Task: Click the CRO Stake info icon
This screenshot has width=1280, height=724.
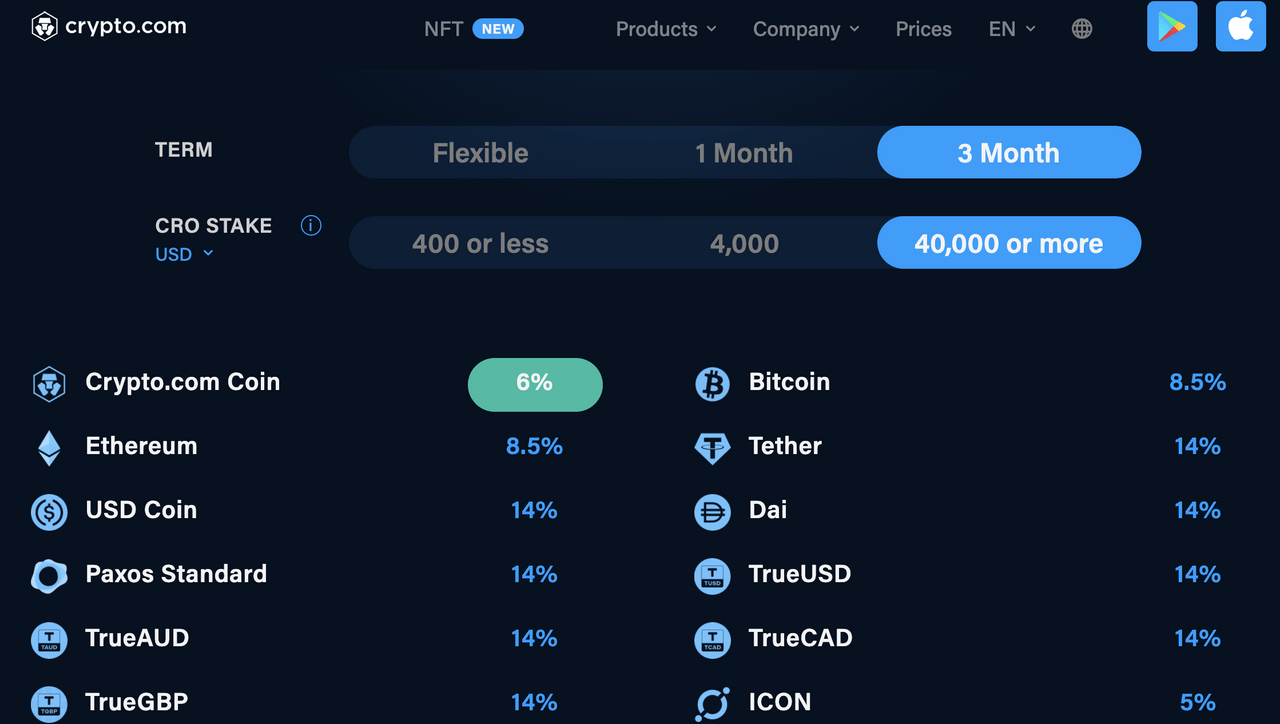Action: tap(311, 226)
